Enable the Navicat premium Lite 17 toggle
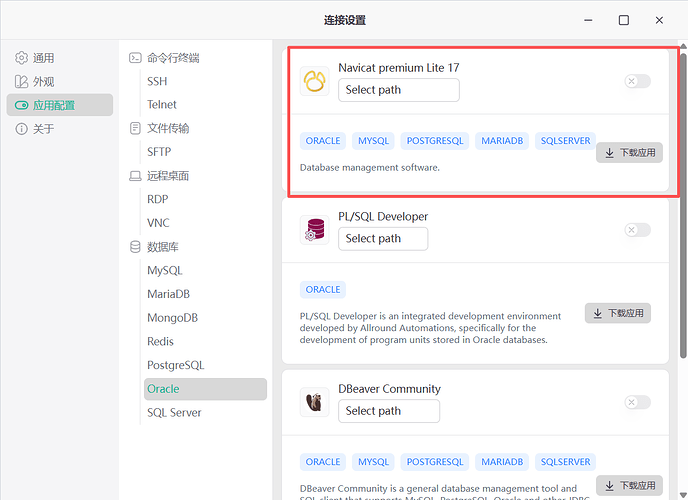Image resolution: width=688 pixels, height=500 pixels. (637, 81)
